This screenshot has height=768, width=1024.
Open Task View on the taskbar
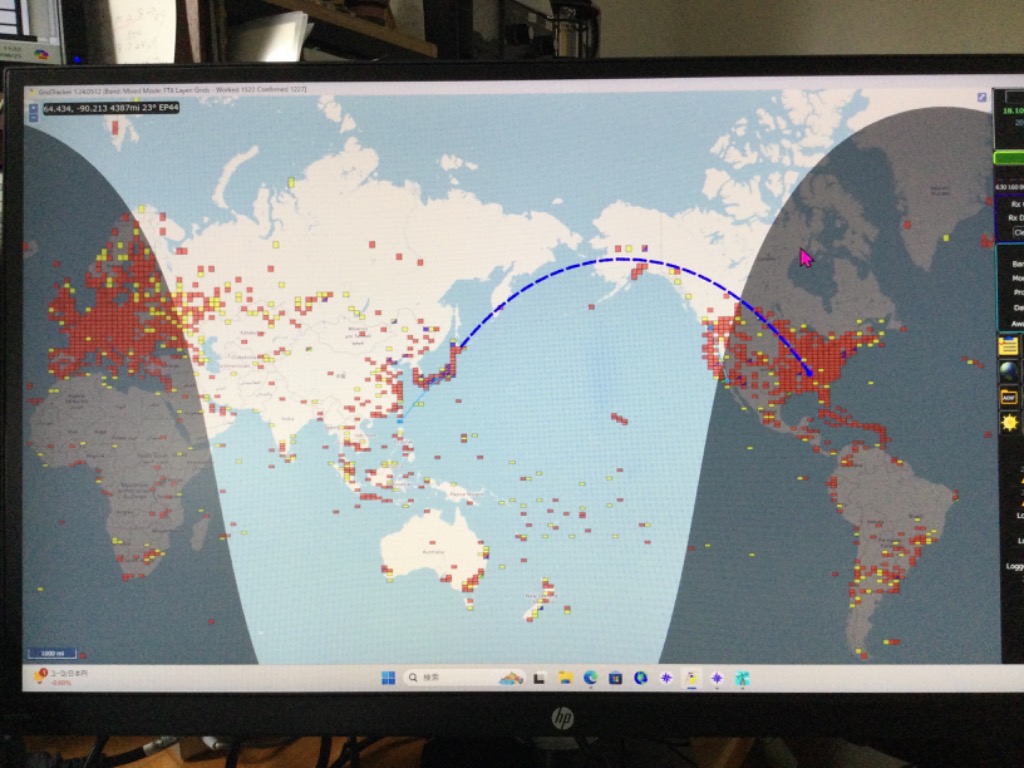point(539,679)
